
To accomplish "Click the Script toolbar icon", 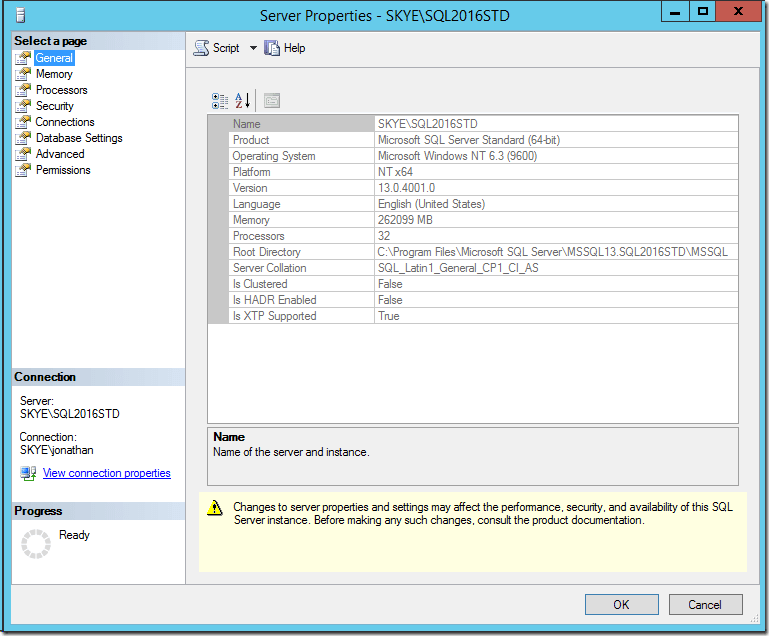I will (x=201, y=48).
